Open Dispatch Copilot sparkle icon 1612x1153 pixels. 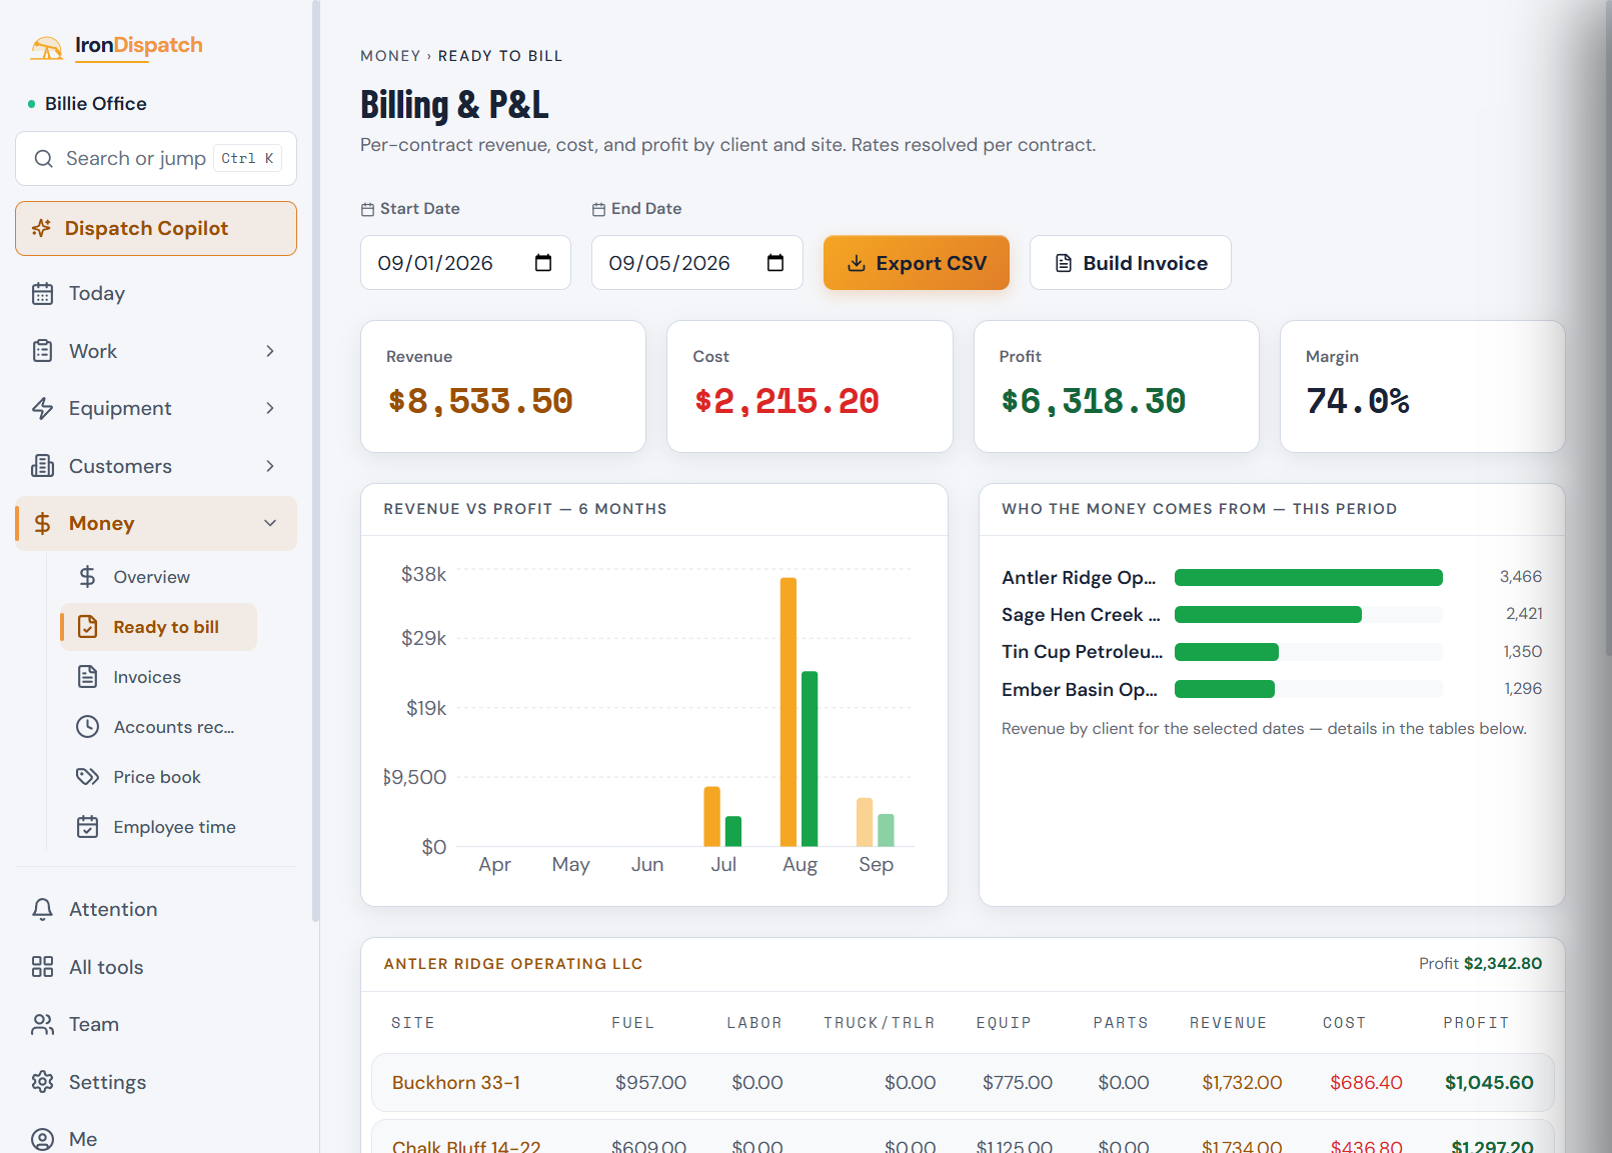tap(41, 228)
